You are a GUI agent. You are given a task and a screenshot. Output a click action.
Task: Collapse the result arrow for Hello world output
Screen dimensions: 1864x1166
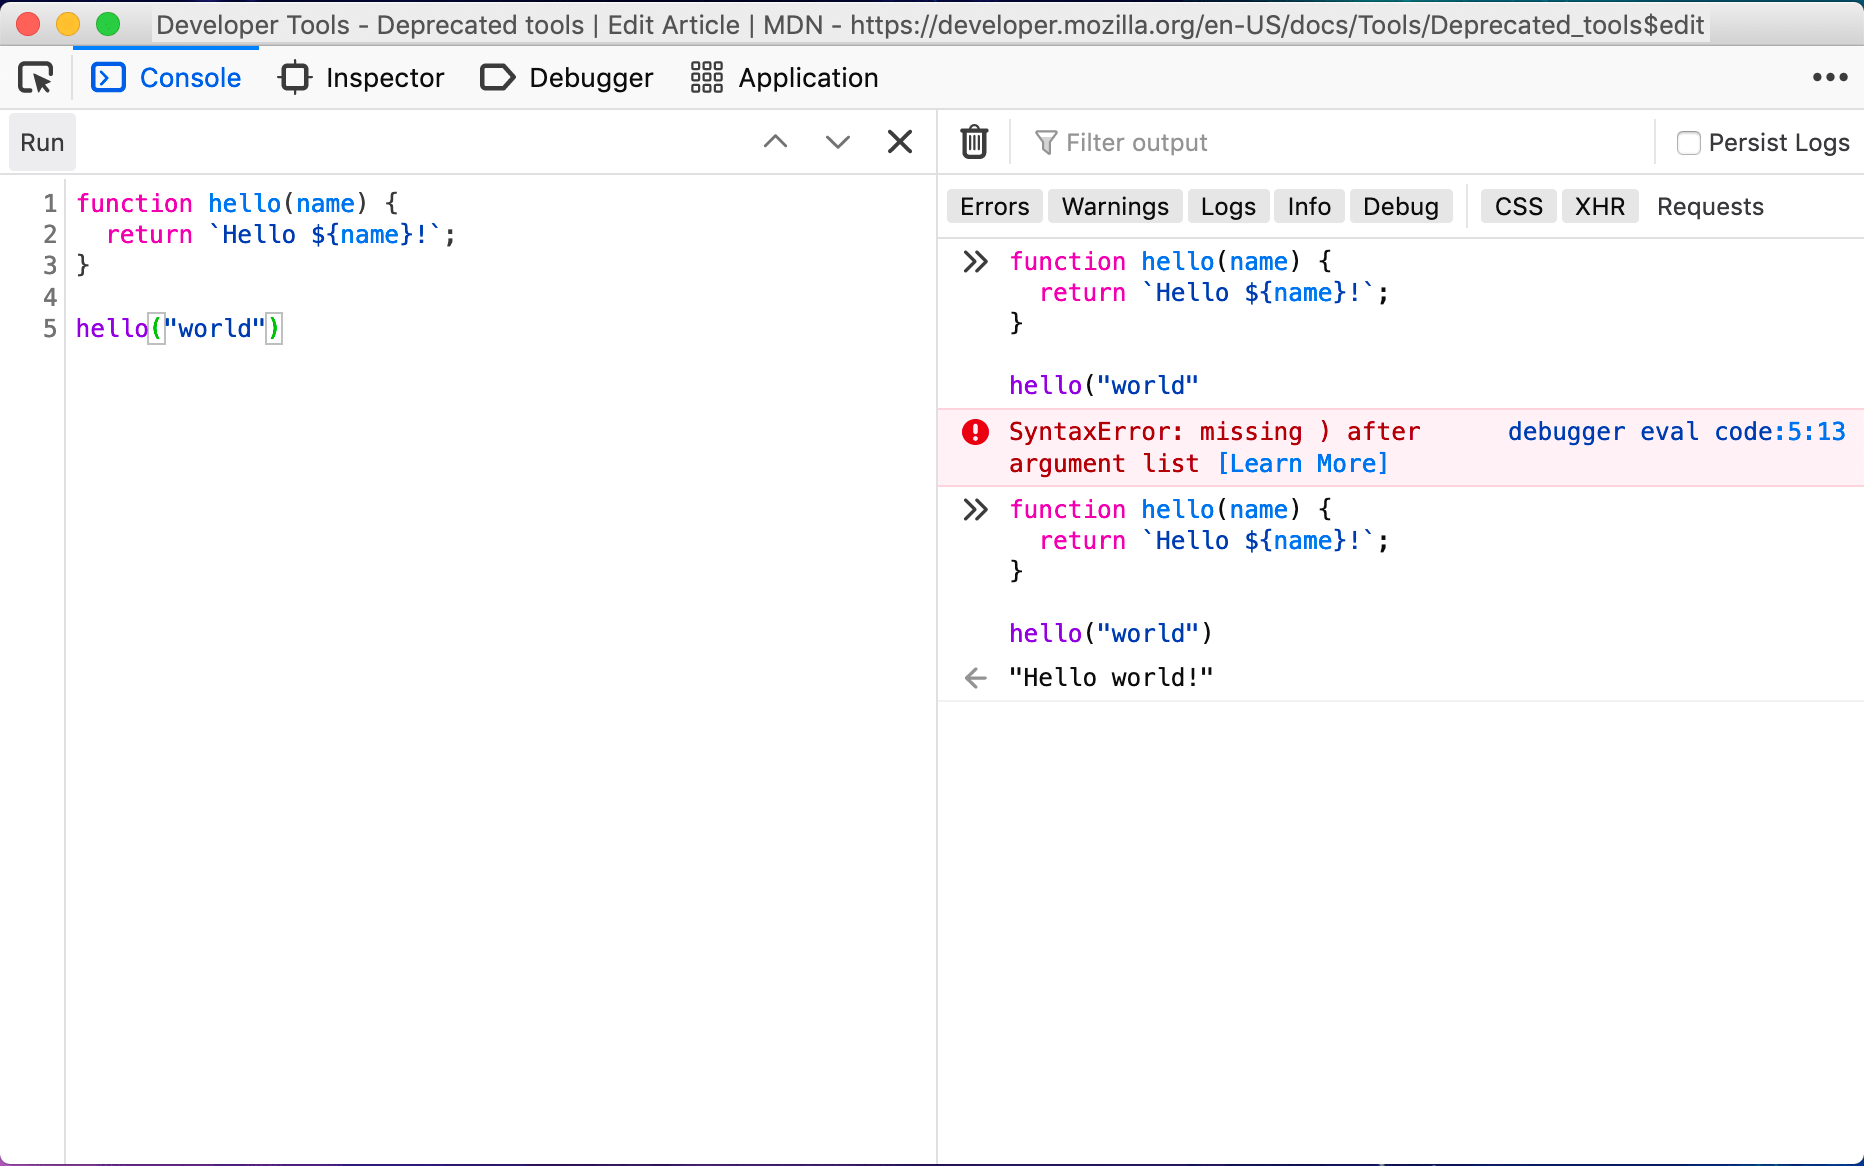[x=975, y=677]
